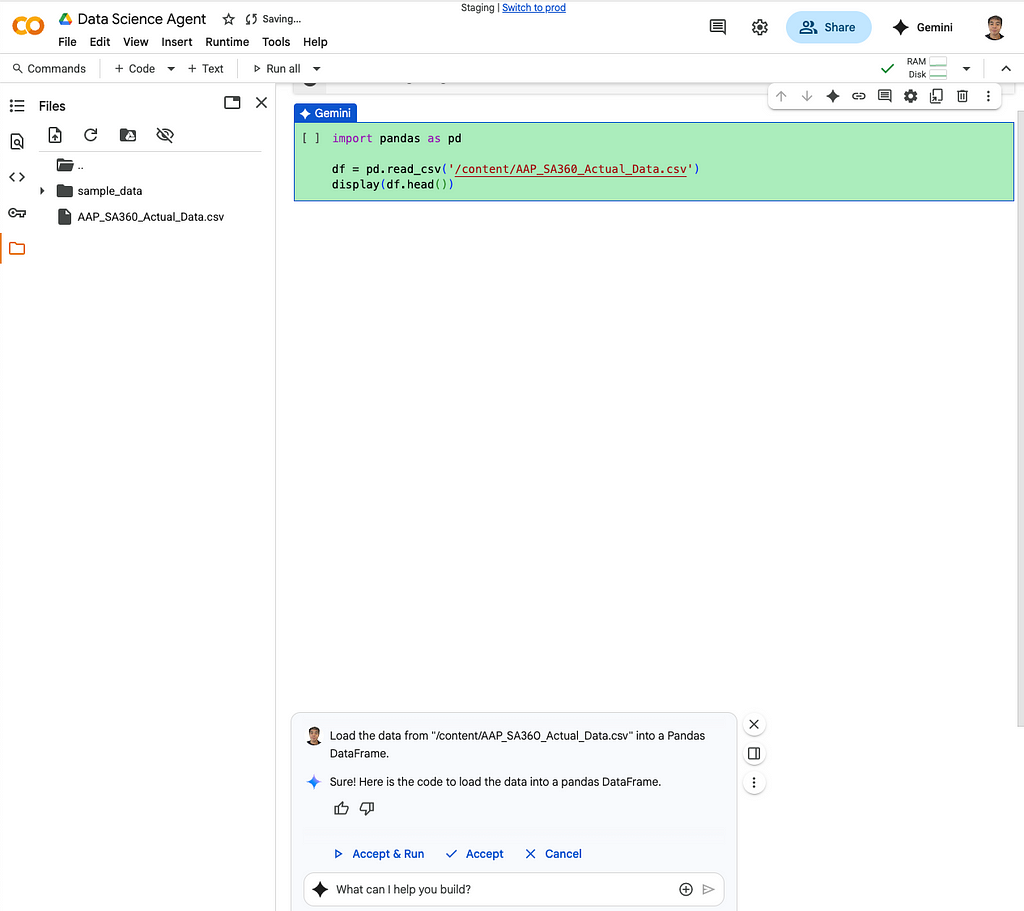Open settings gear in the header

pos(759,27)
